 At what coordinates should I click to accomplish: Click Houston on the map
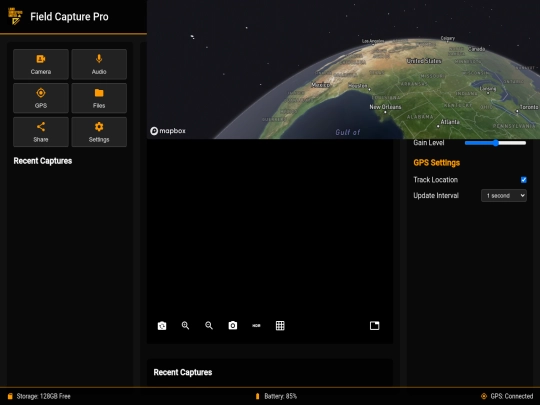(x=358, y=85)
